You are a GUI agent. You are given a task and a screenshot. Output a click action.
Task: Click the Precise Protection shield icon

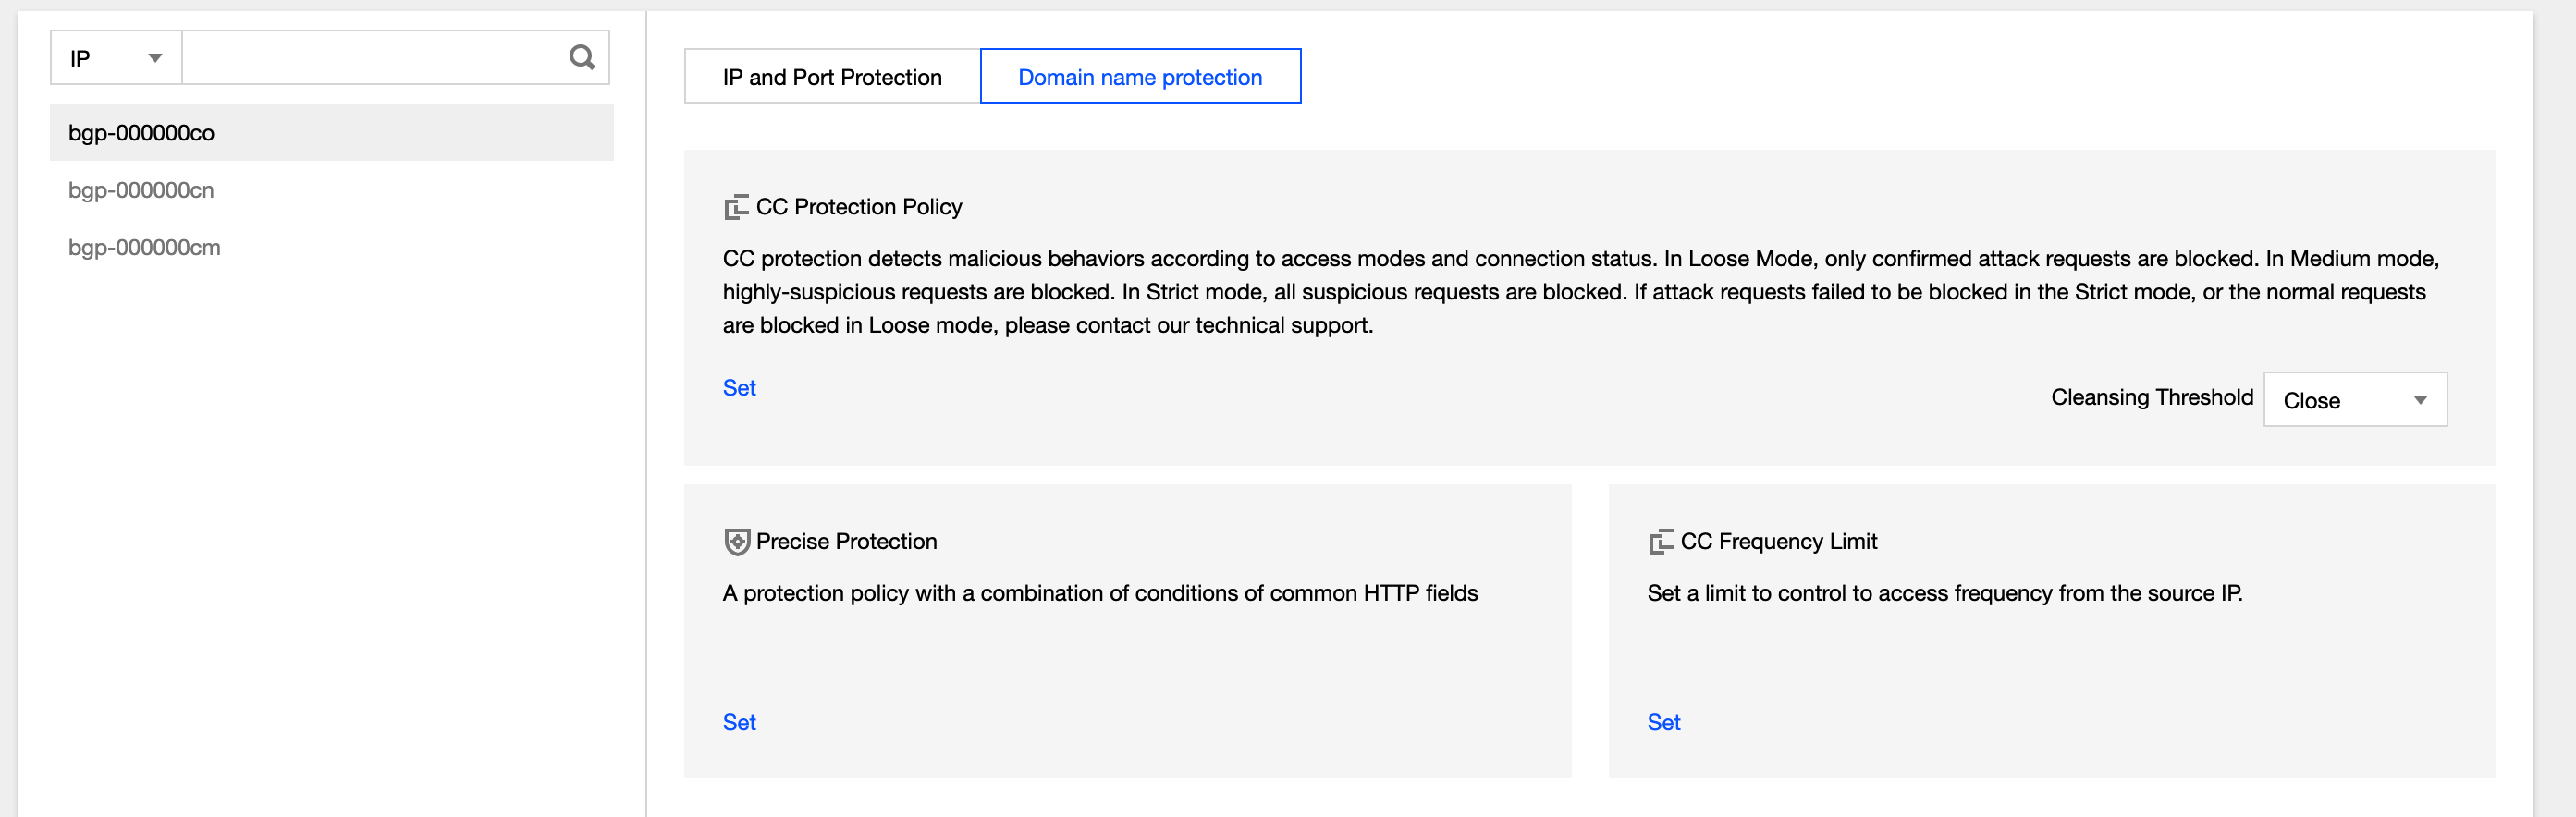click(x=736, y=542)
